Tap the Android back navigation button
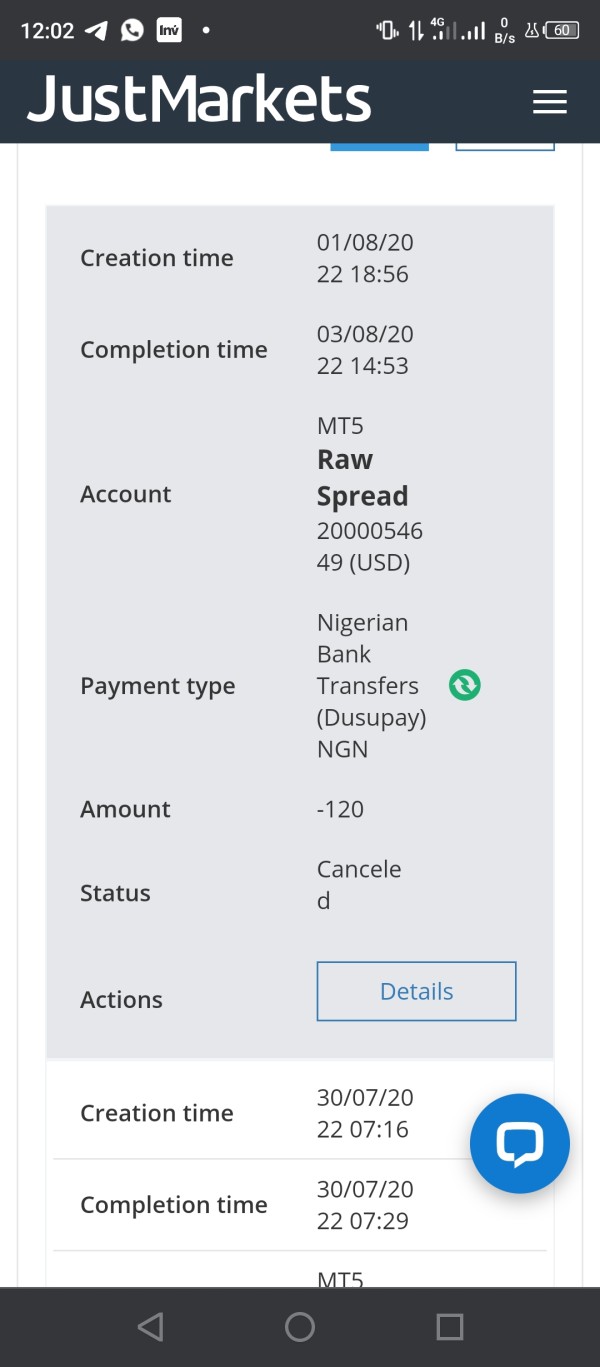 [150, 1327]
